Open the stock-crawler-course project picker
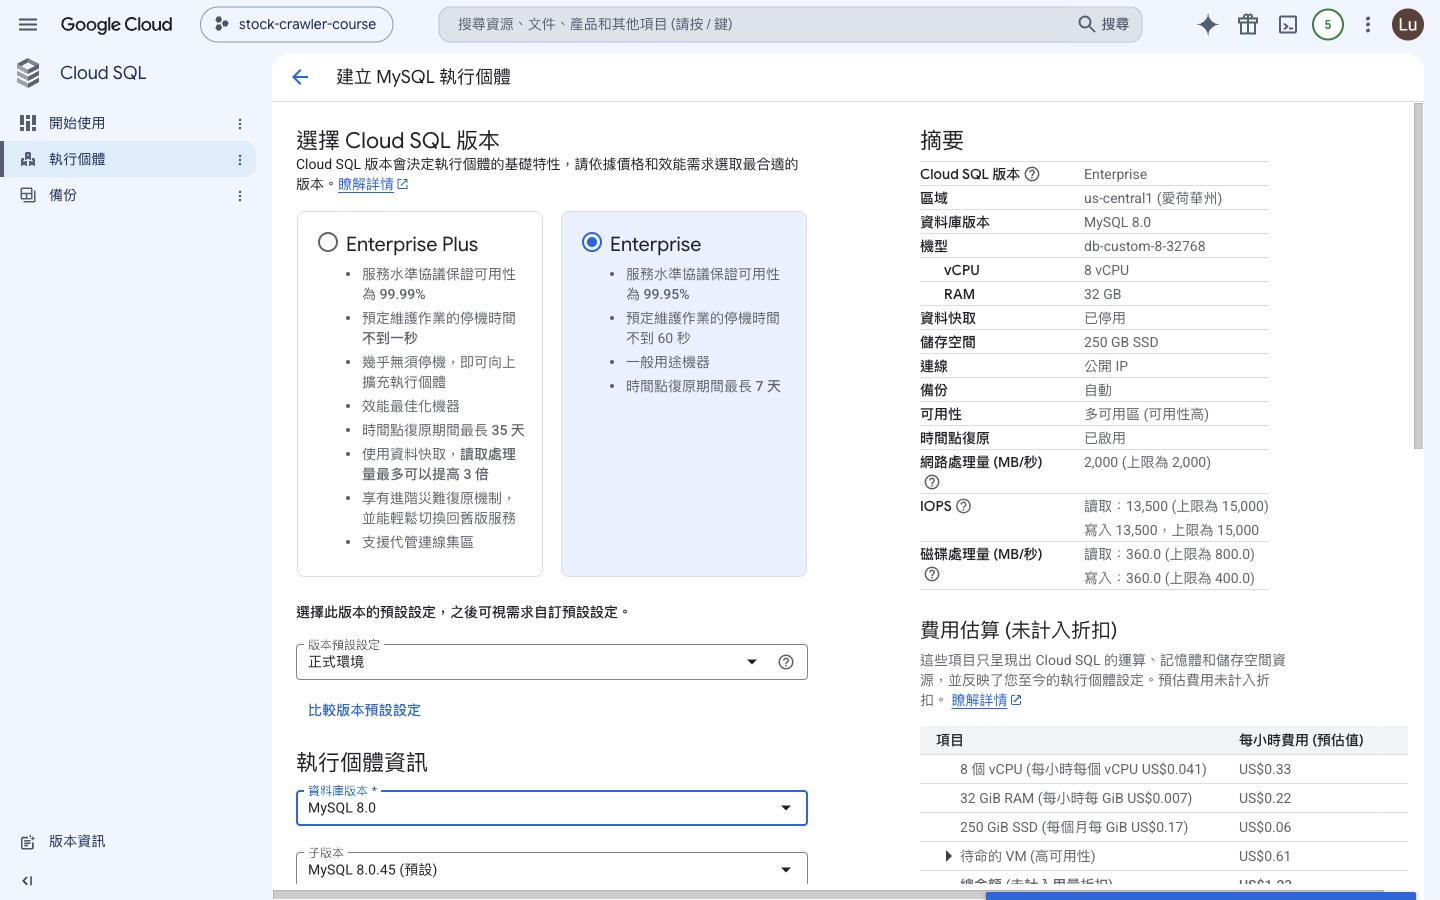Screen dimensions: 1440x900 297,24
